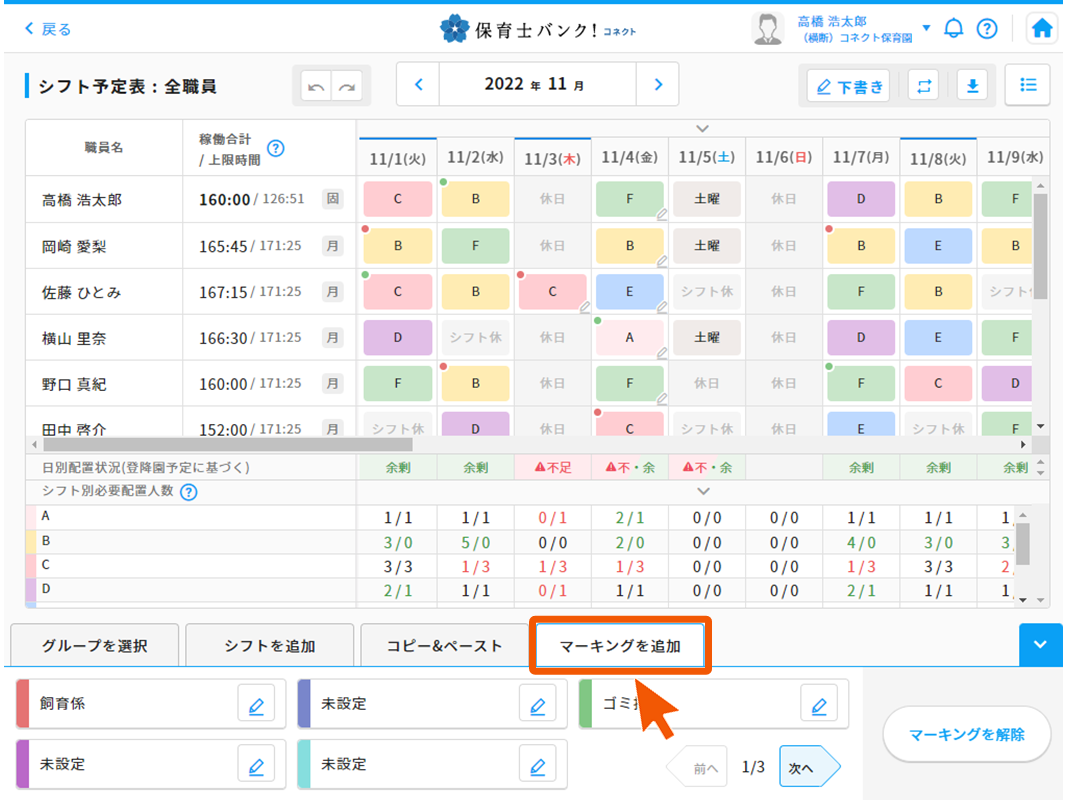Collapse bottom panel with blue chevron button

(1040, 645)
